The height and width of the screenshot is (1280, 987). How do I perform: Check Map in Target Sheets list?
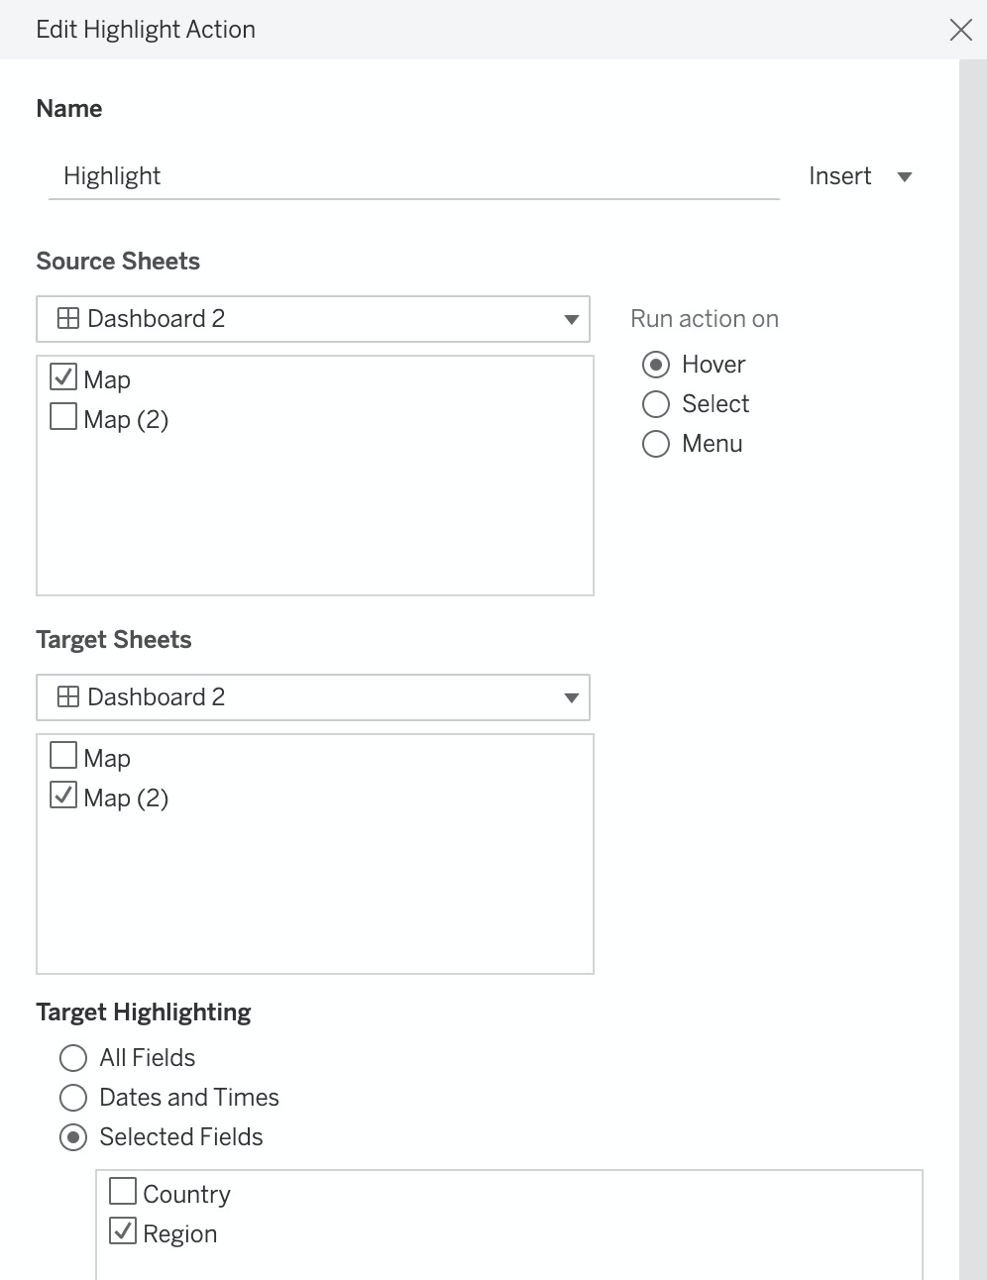63,755
